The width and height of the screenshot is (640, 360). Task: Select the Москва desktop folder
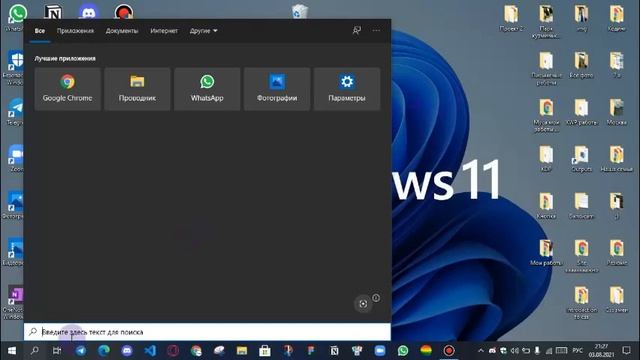click(617, 112)
